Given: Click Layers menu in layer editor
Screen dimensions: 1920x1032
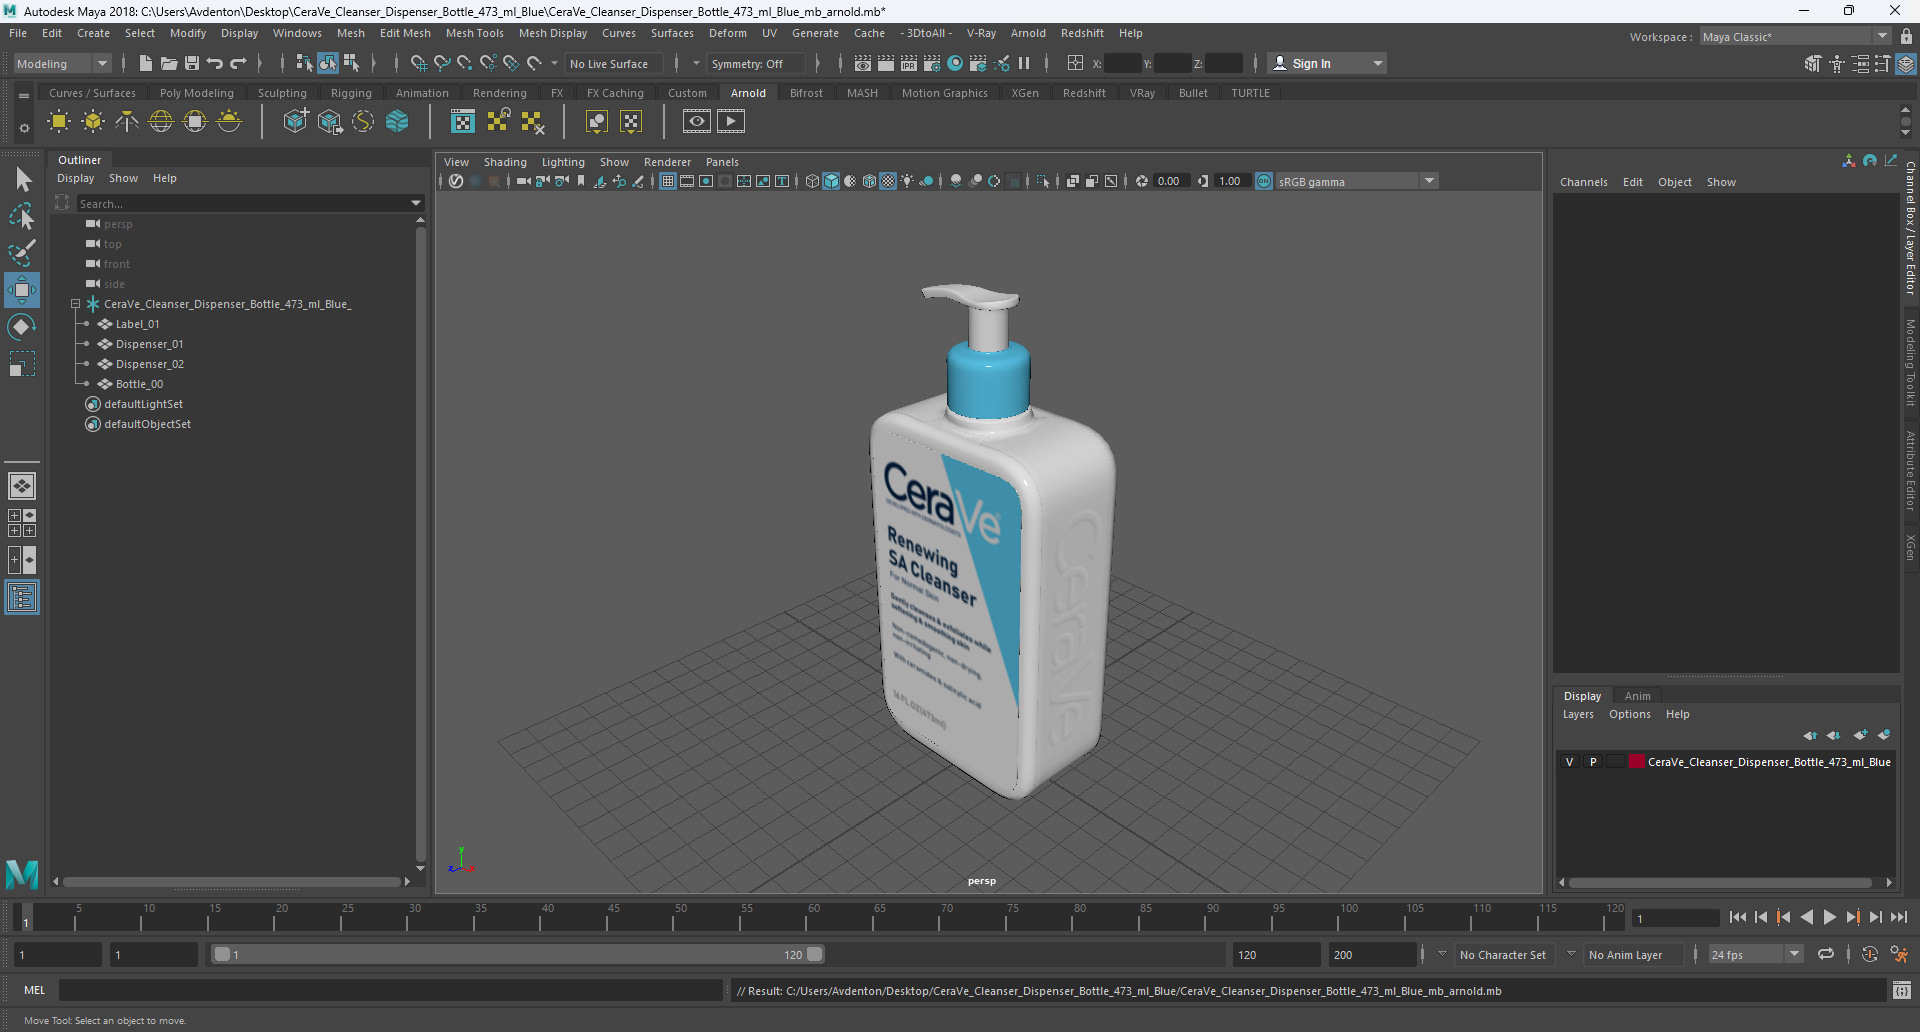Looking at the screenshot, I should [x=1578, y=714].
